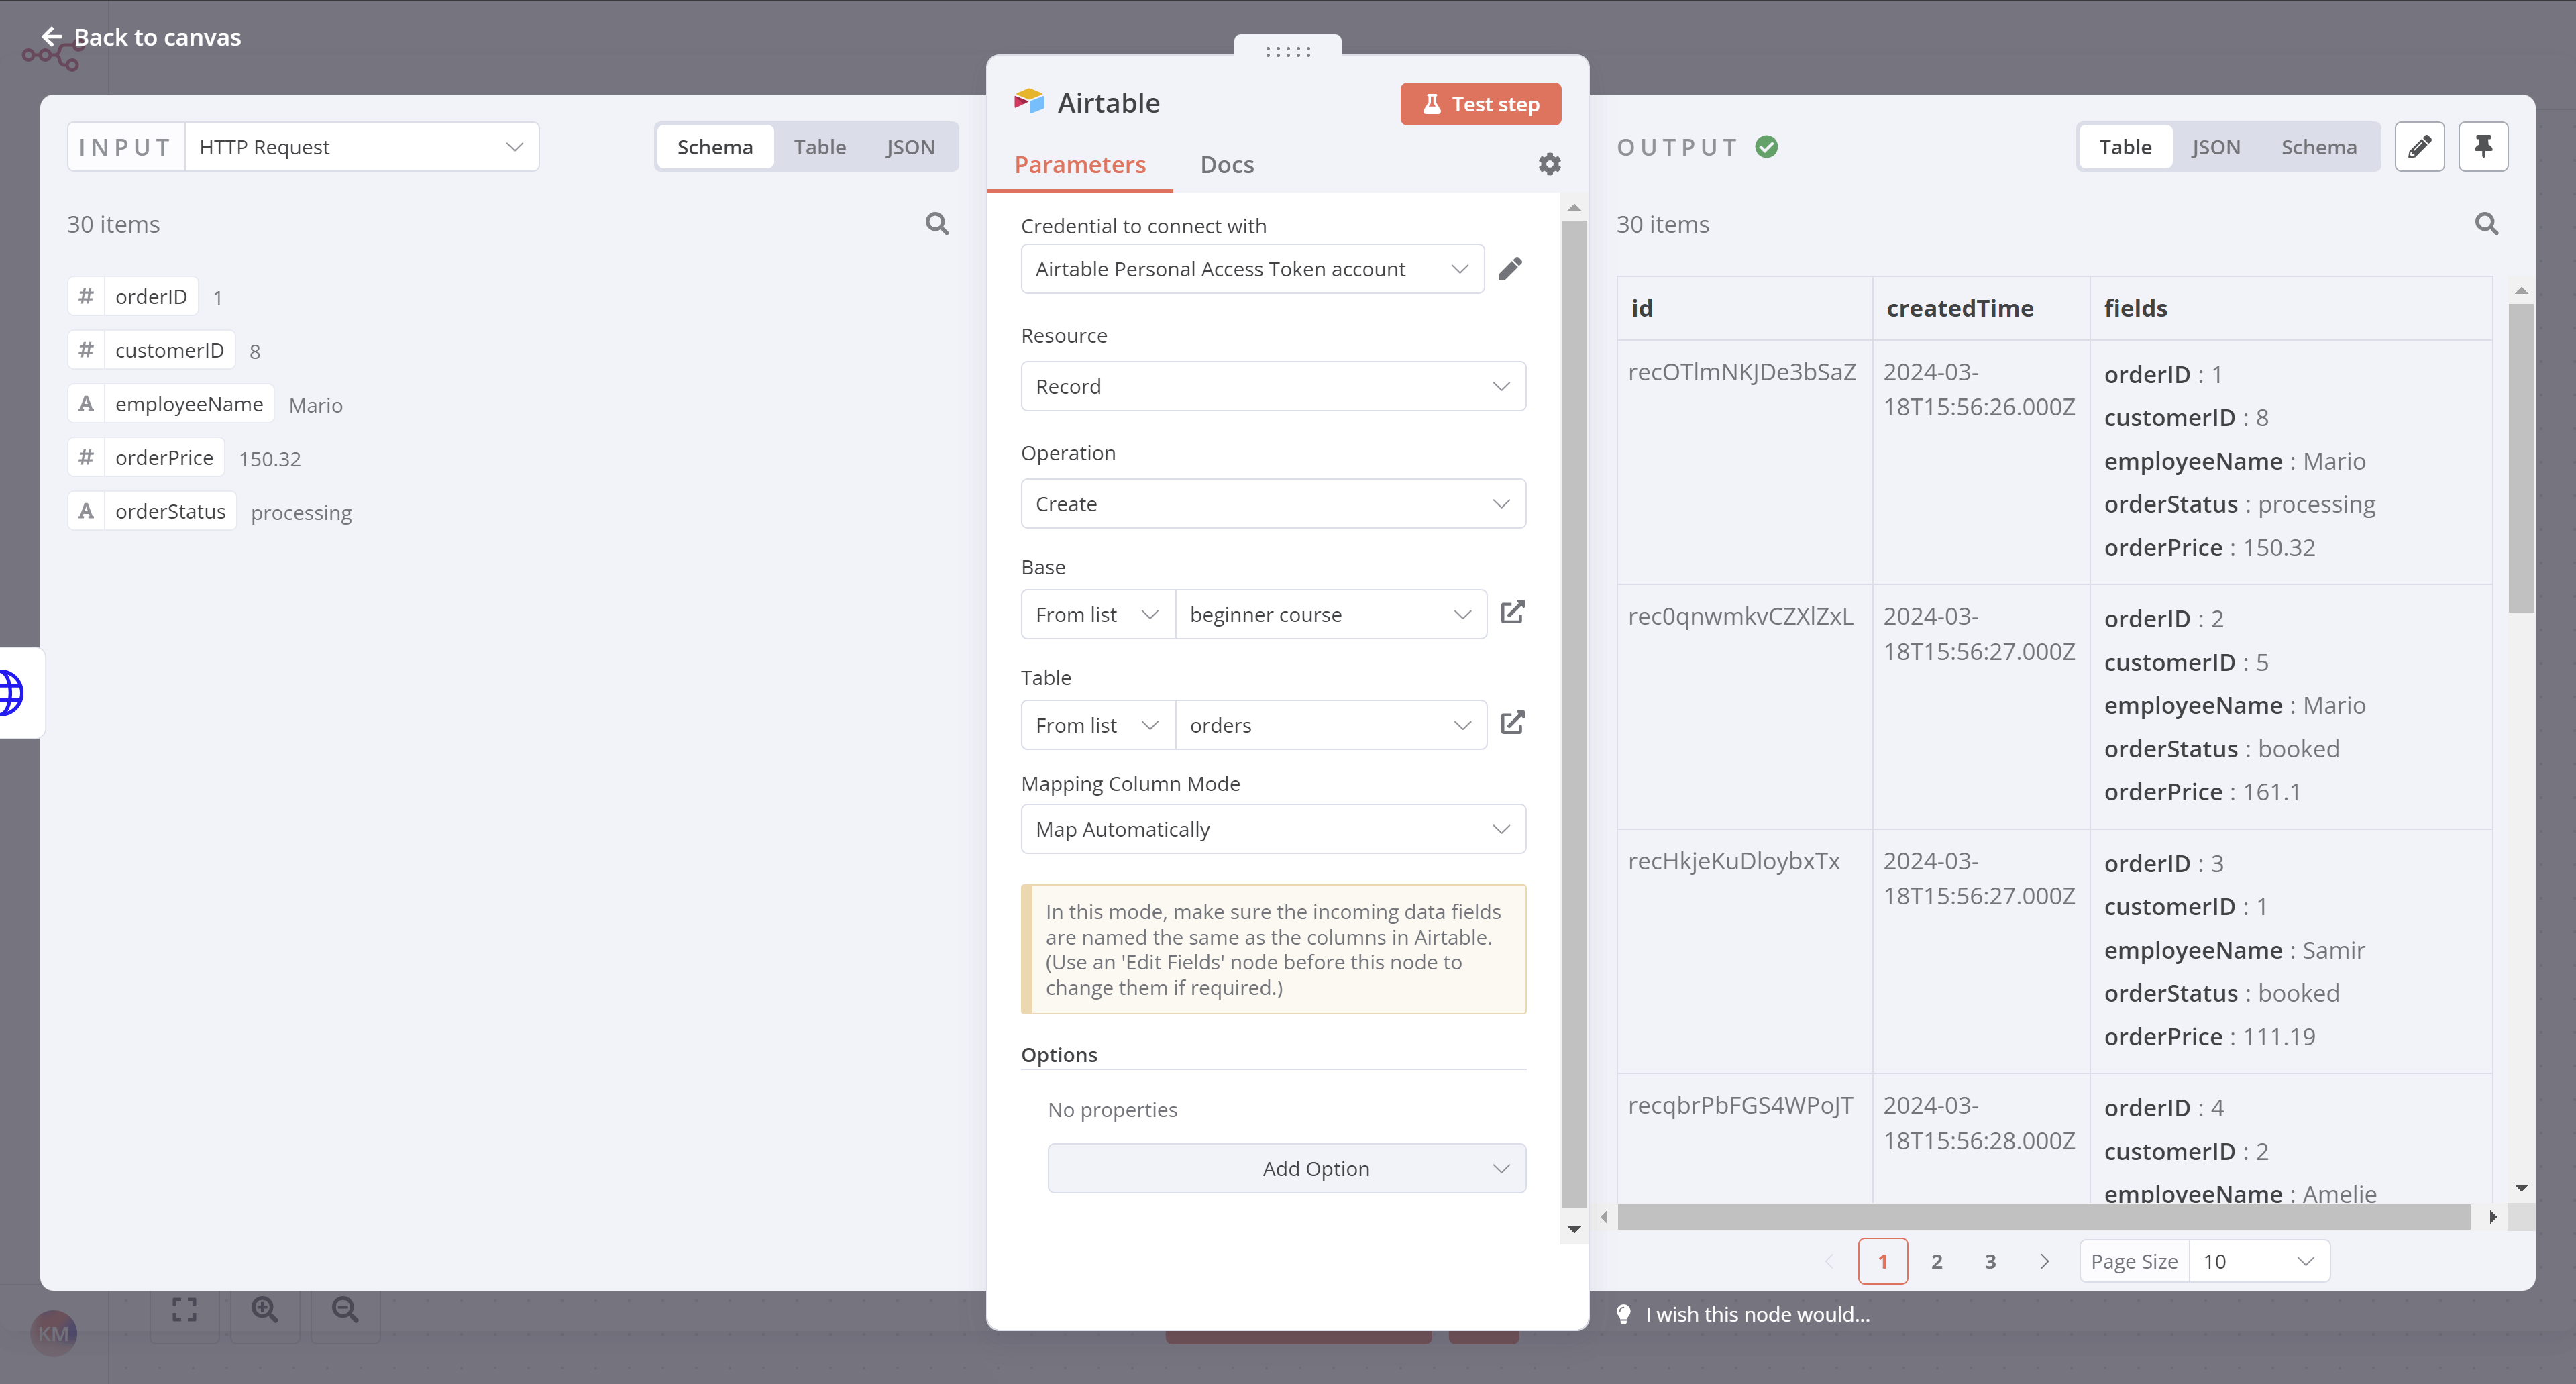Click the fit-to-view canvas icon
This screenshot has height=1384, width=2576.
click(184, 1309)
